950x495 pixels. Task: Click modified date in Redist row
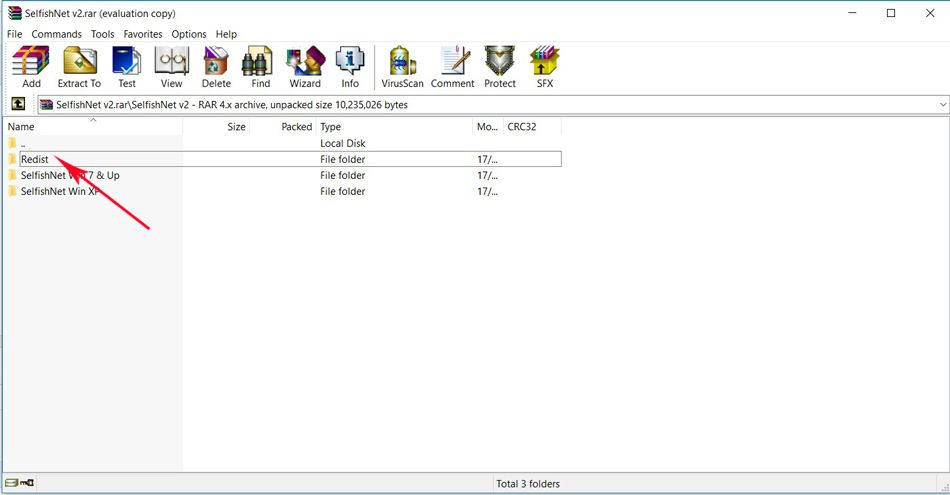pyautogui.click(x=487, y=159)
